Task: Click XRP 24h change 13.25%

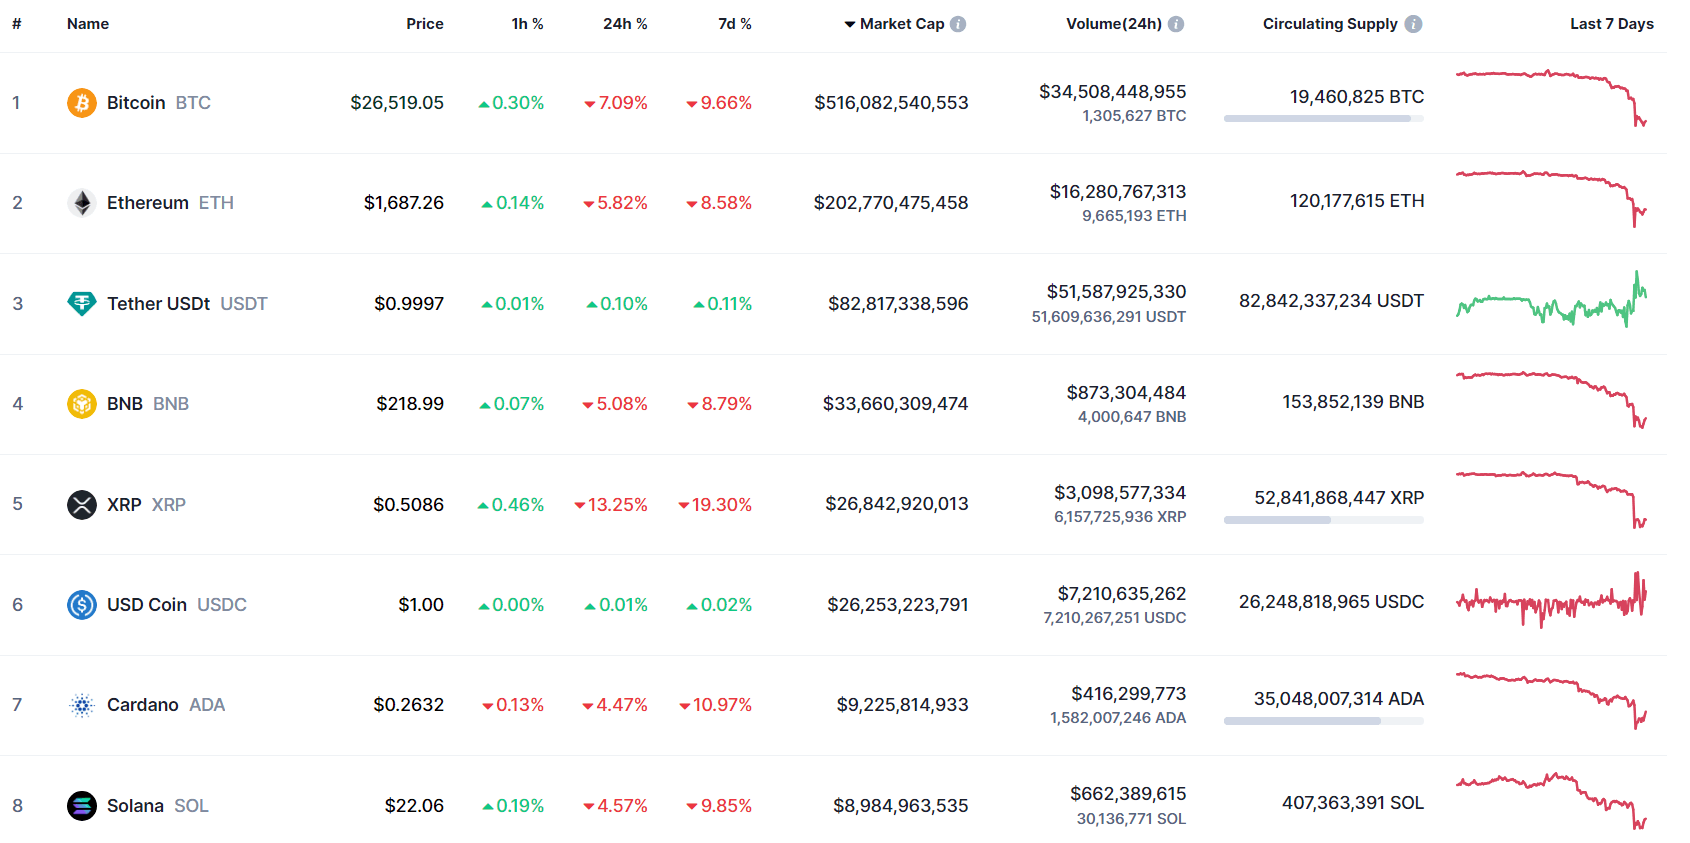Action: [x=611, y=505]
